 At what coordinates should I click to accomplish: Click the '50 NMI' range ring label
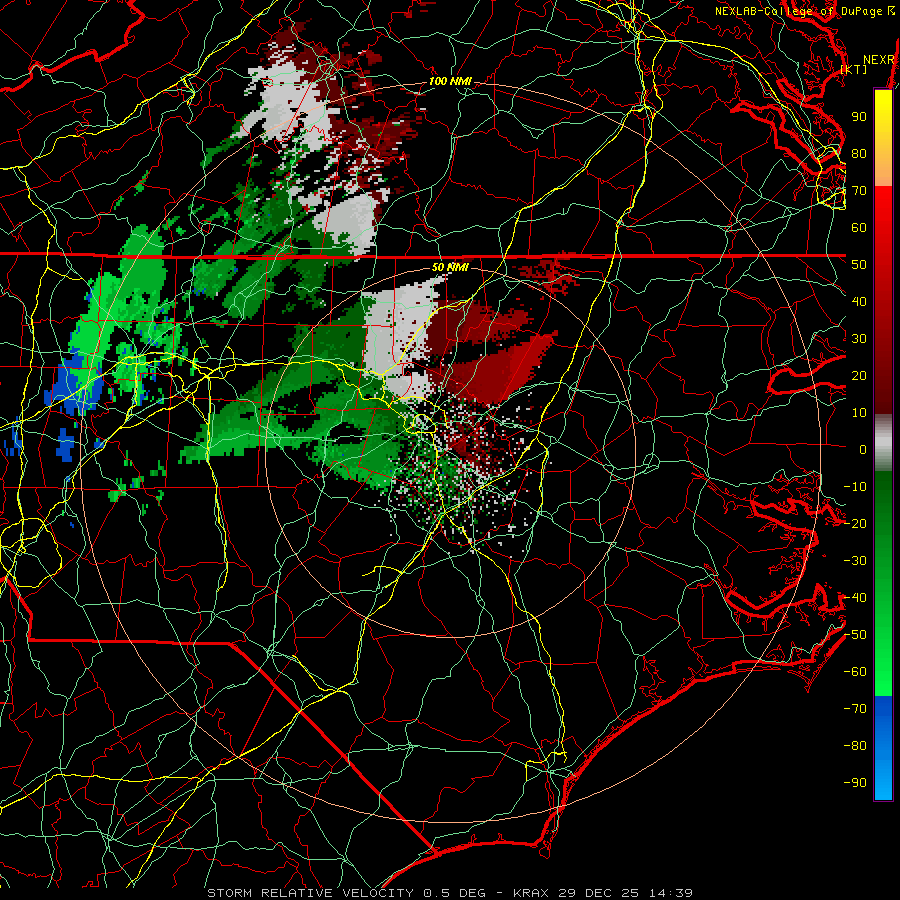point(450,267)
